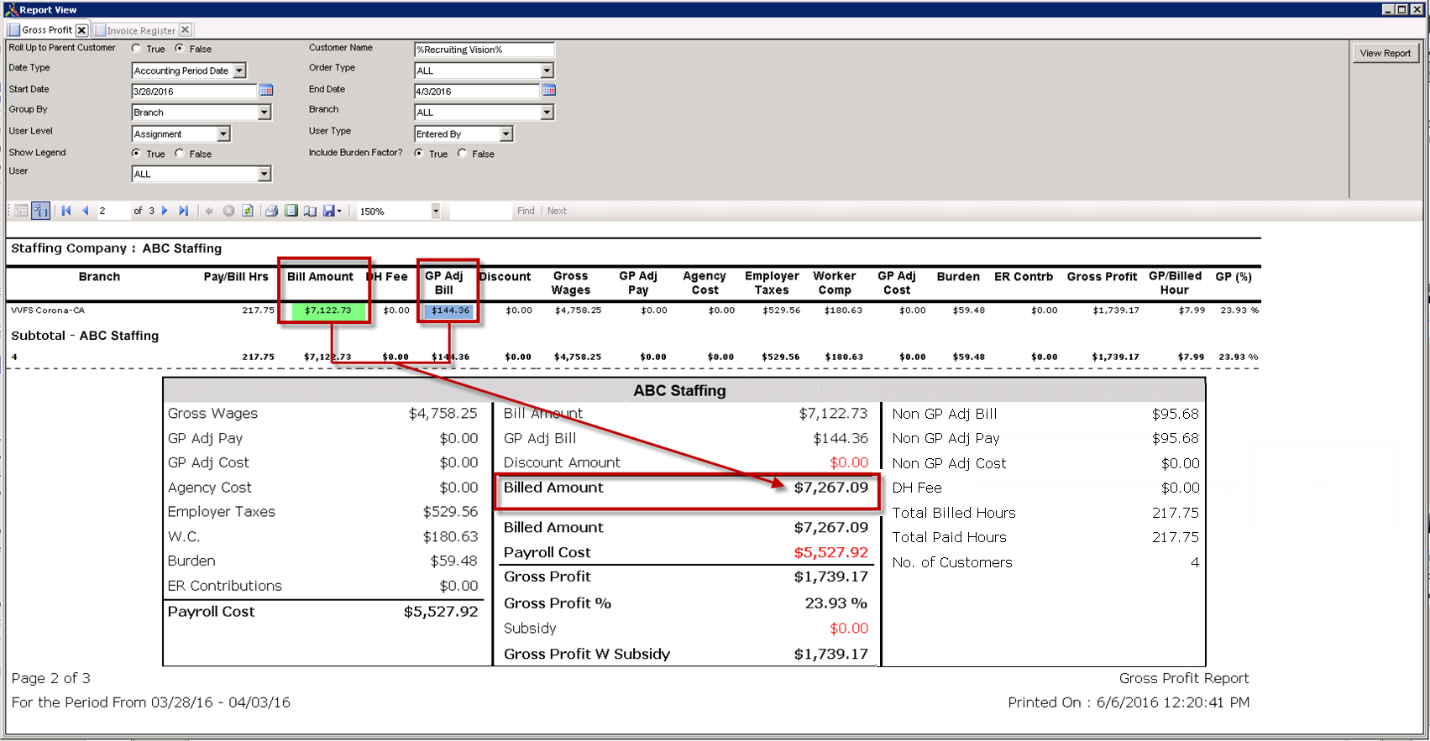Print the report
The height and width of the screenshot is (741, 1430).
pyautogui.click(x=271, y=211)
